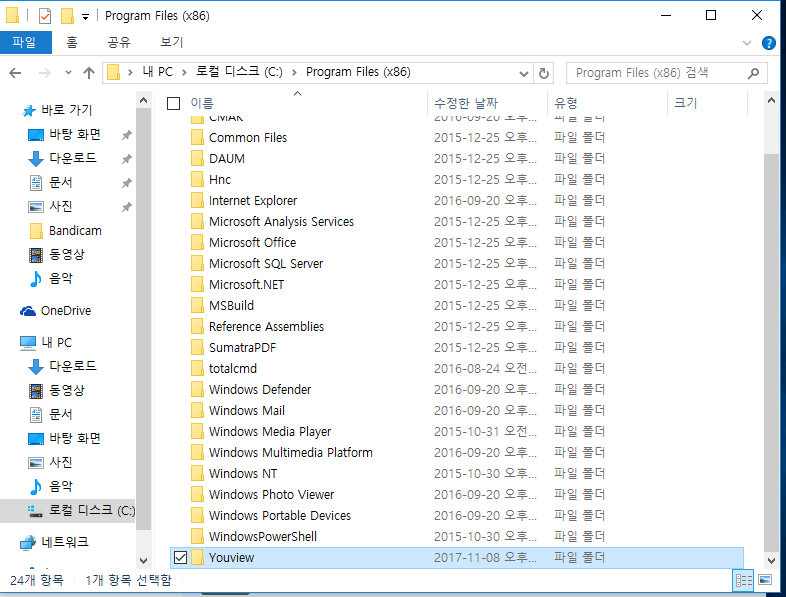Go back with the left arrow button
Screen dimensions: 786x597
pos(16,73)
